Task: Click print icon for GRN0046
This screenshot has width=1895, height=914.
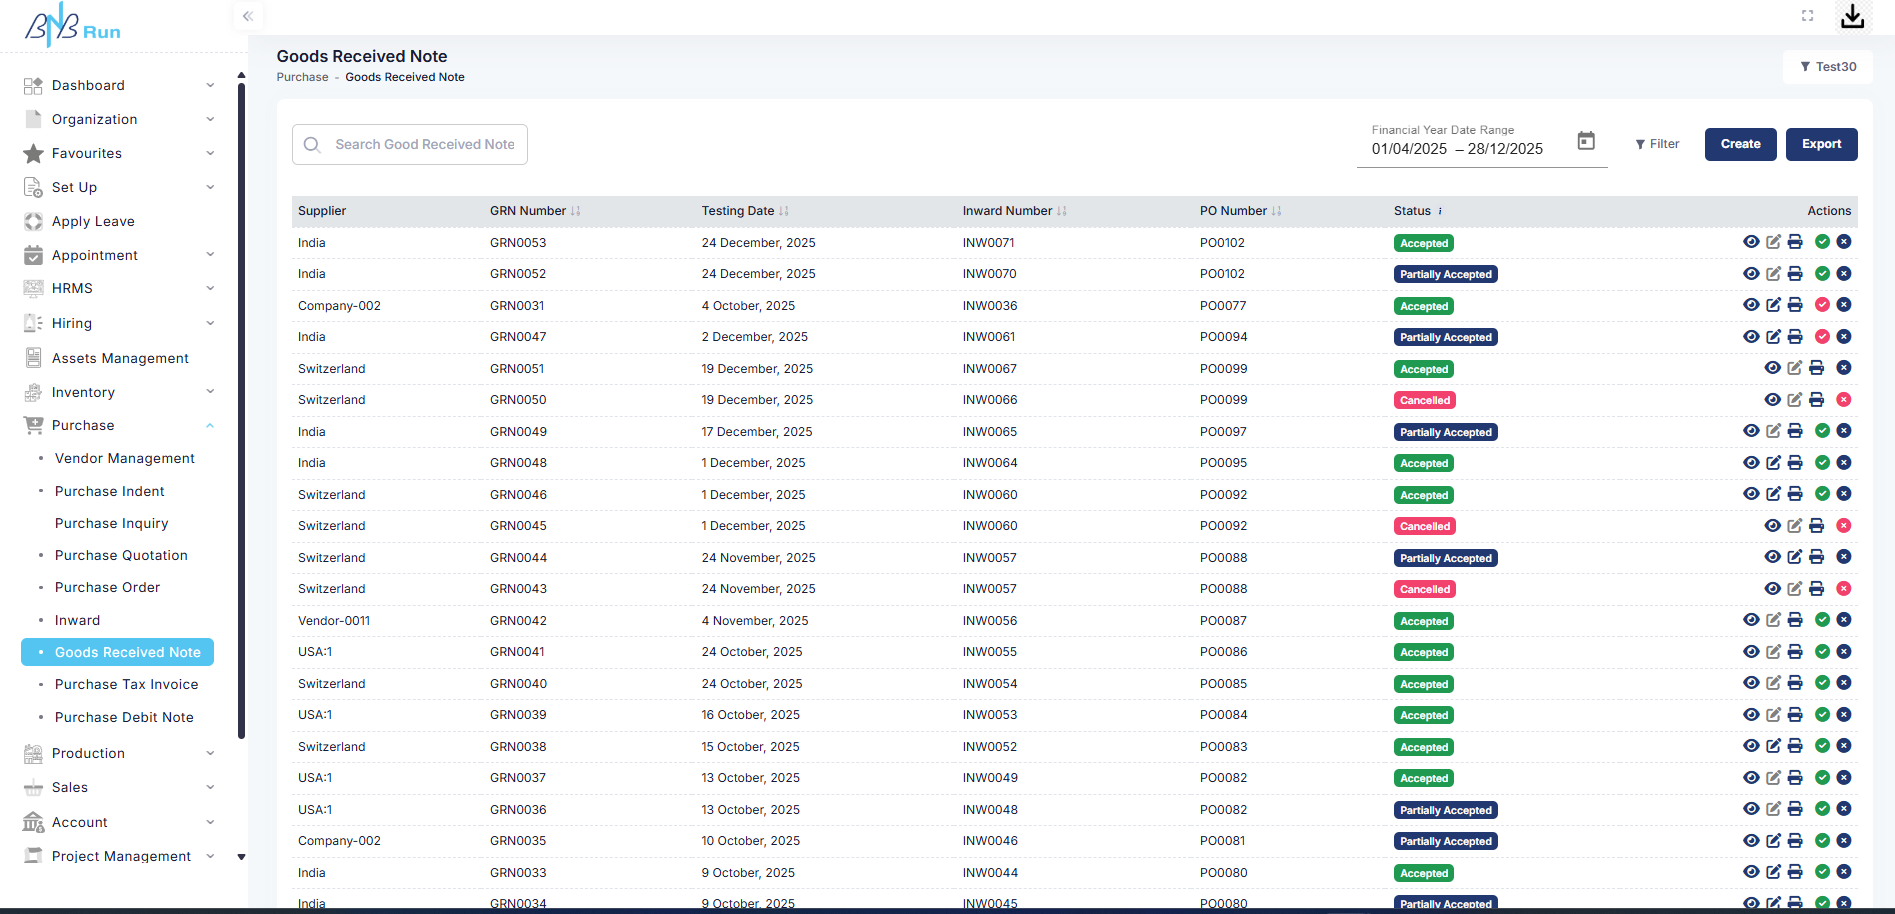Action: point(1795,494)
